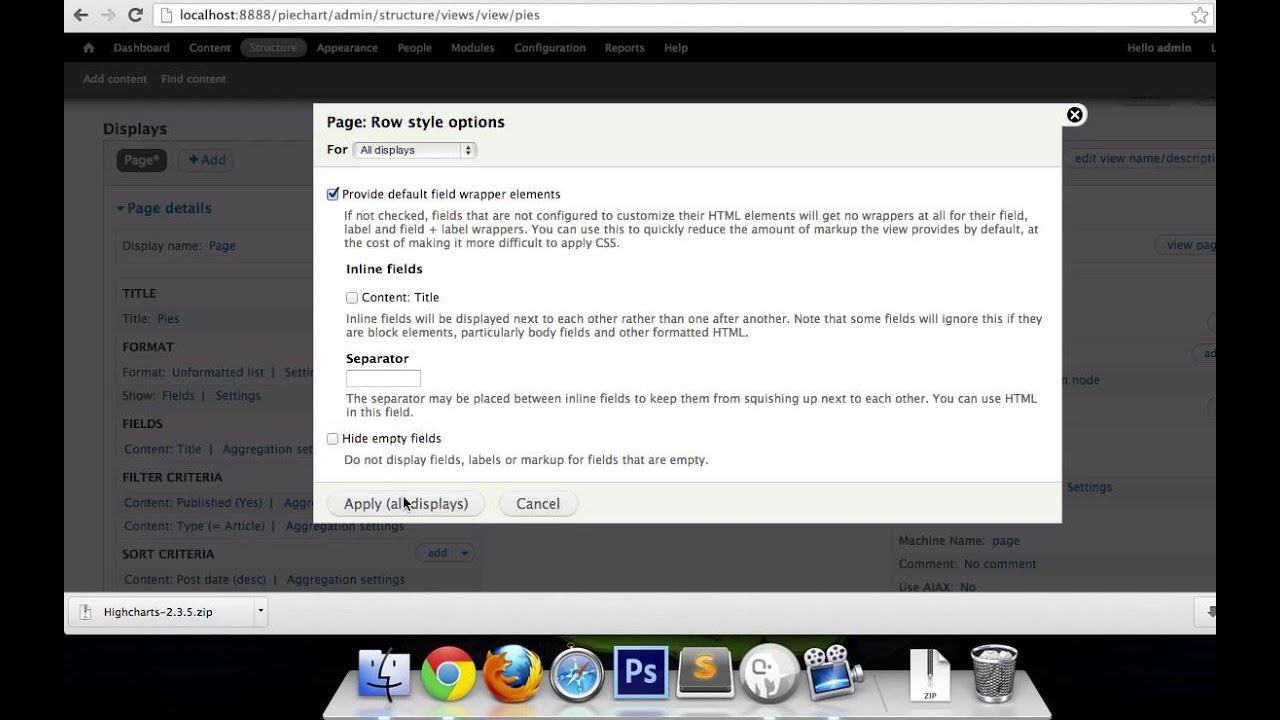This screenshot has height=720, width=1280.
Task: Edit the Content: Title field link
Action: click(163, 450)
